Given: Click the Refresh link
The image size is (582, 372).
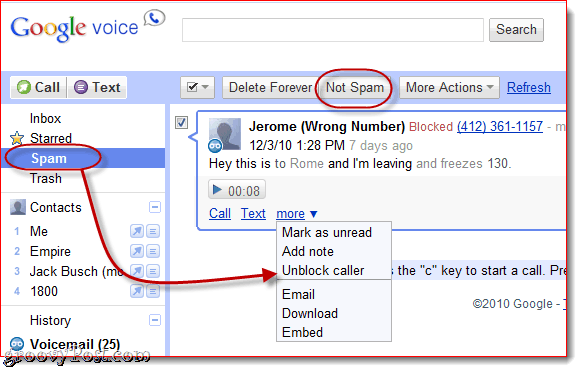Looking at the screenshot, I should (x=529, y=88).
